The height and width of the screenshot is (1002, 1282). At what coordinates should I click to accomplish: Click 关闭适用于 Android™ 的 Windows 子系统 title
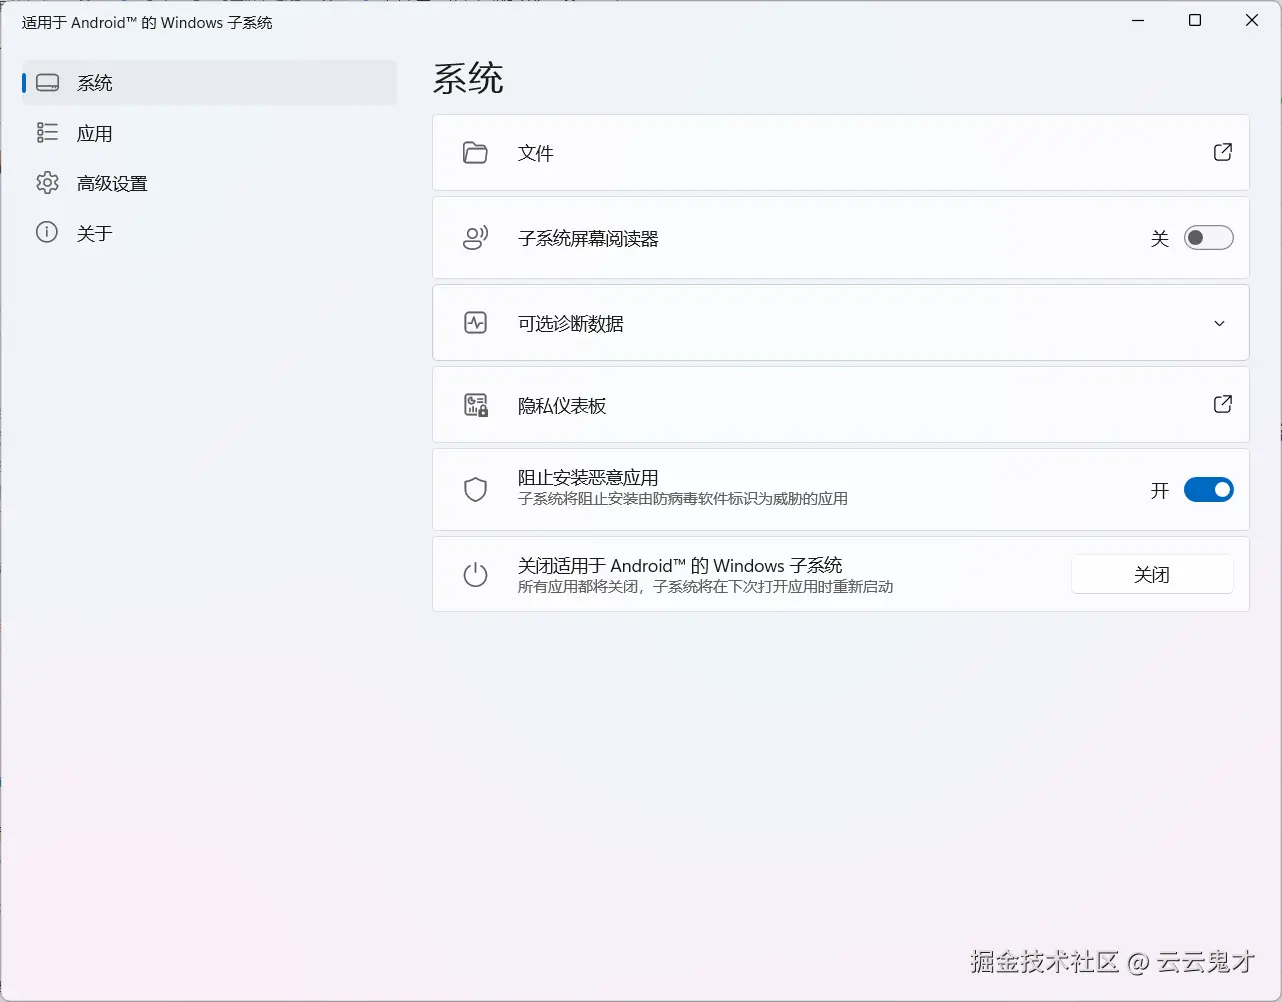[680, 566]
